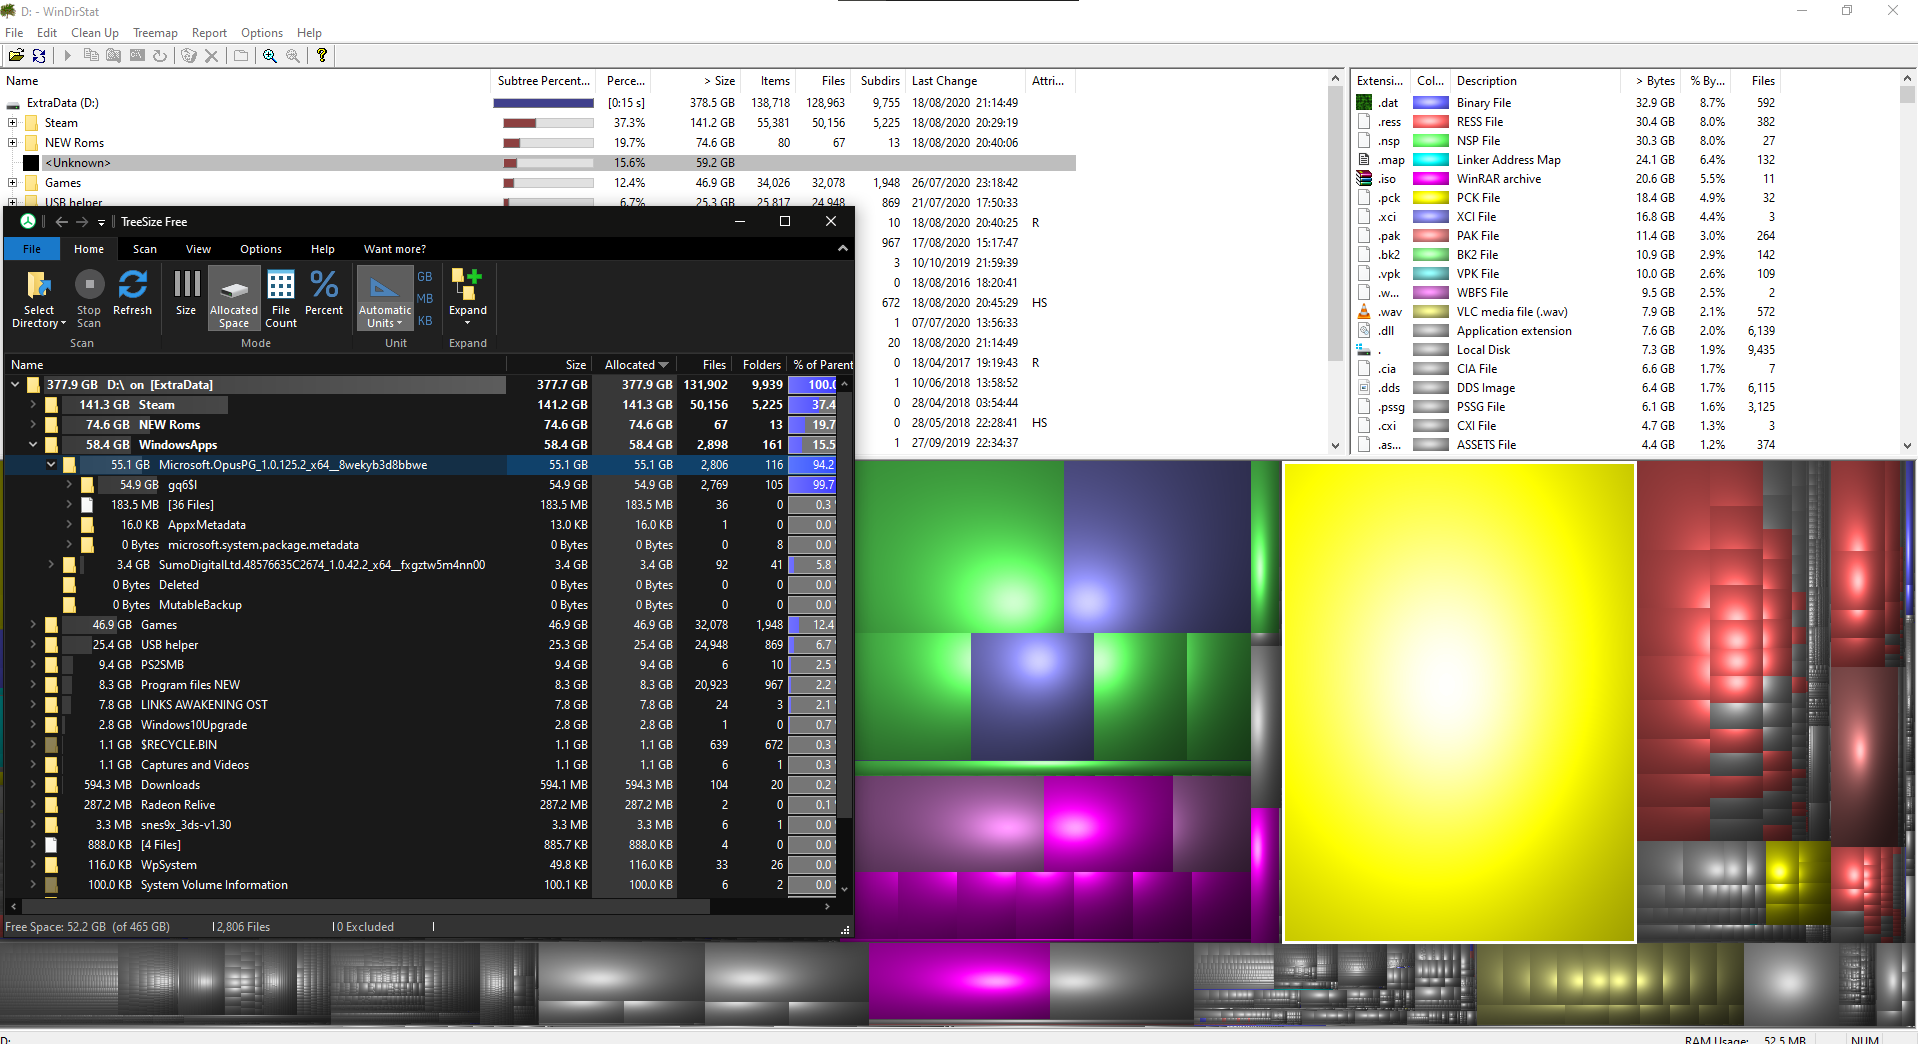Image resolution: width=1918 pixels, height=1044 pixels.
Task: Expand the gq6$I folder in TreeSize
Action: click(x=69, y=485)
